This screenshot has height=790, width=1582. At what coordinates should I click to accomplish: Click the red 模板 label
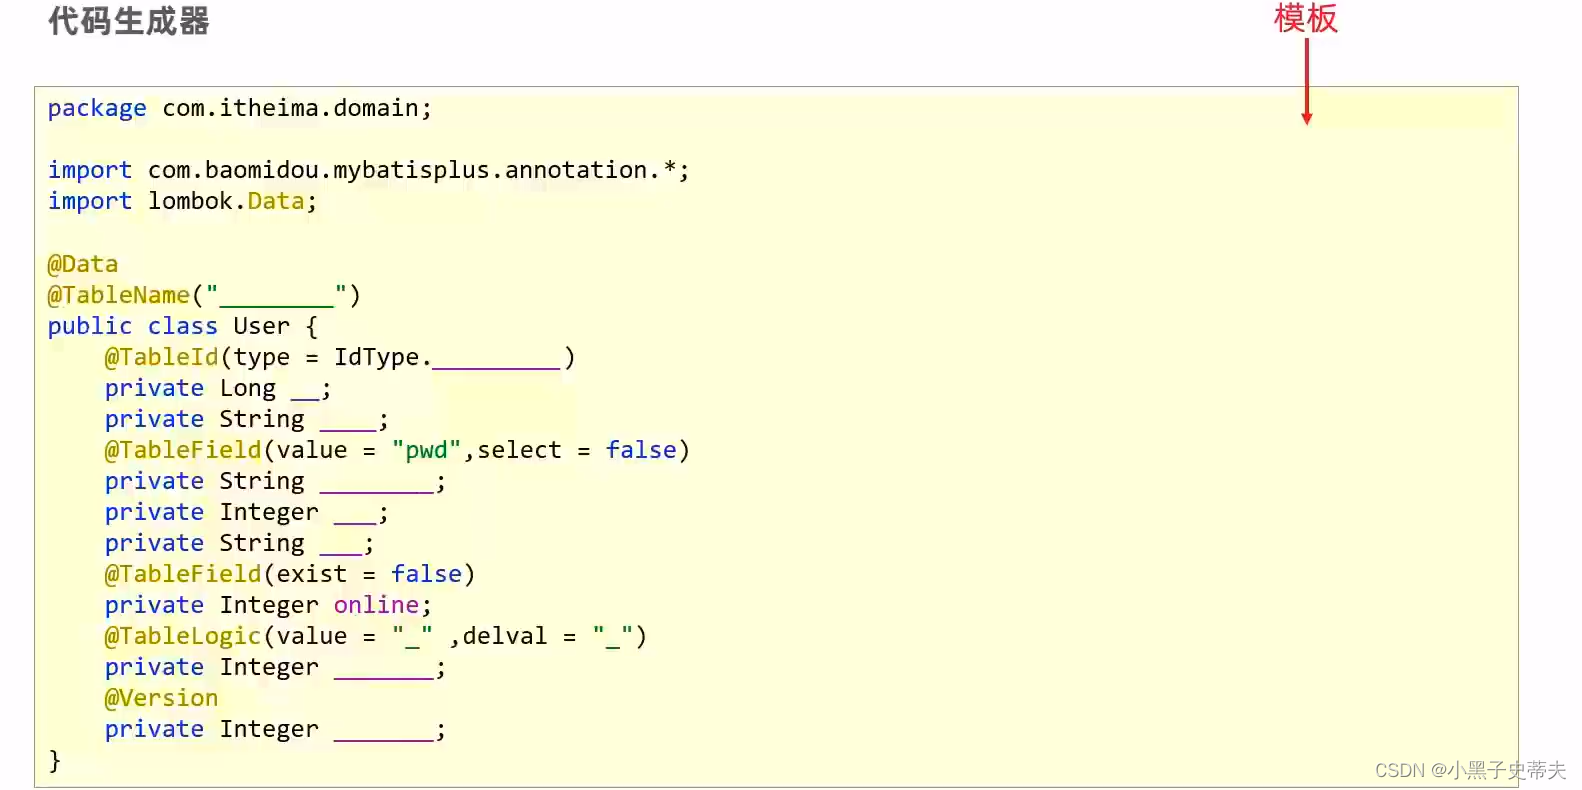point(1305,18)
